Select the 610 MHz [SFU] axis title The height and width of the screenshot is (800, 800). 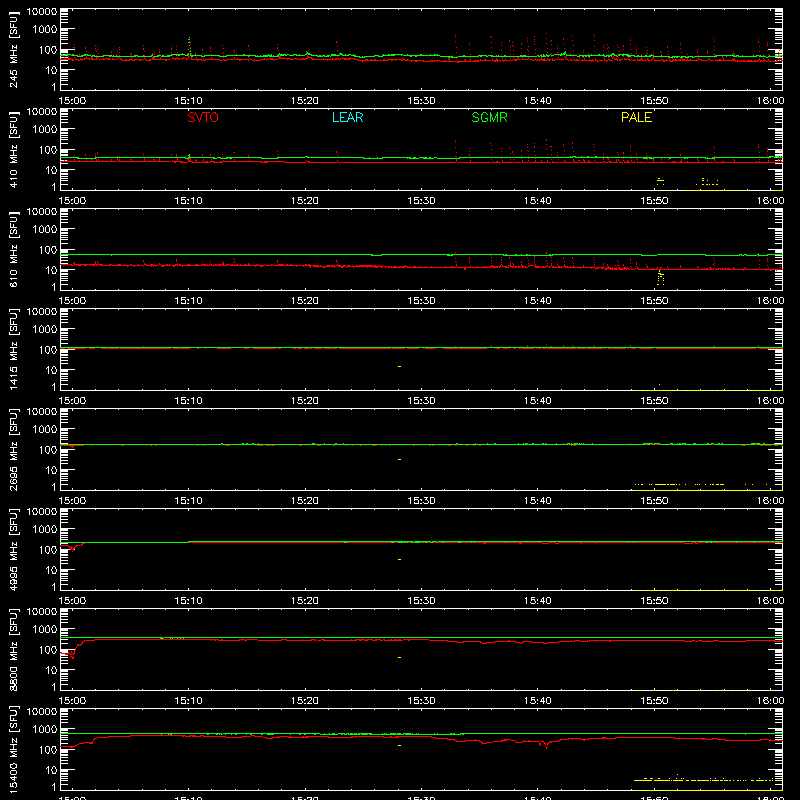[x=13, y=249]
